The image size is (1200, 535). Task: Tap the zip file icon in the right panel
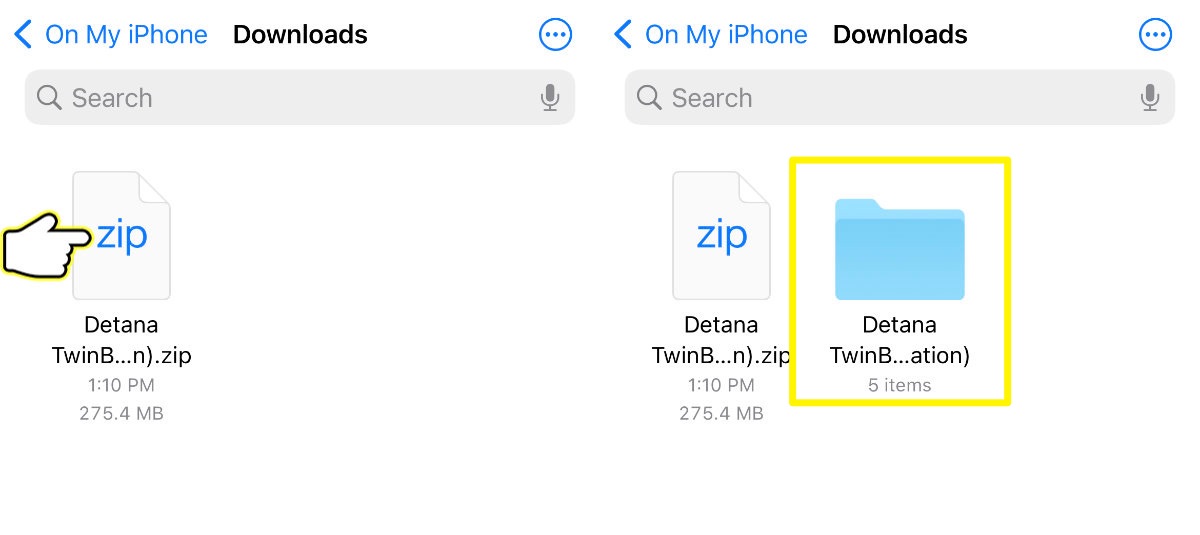[x=722, y=236]
